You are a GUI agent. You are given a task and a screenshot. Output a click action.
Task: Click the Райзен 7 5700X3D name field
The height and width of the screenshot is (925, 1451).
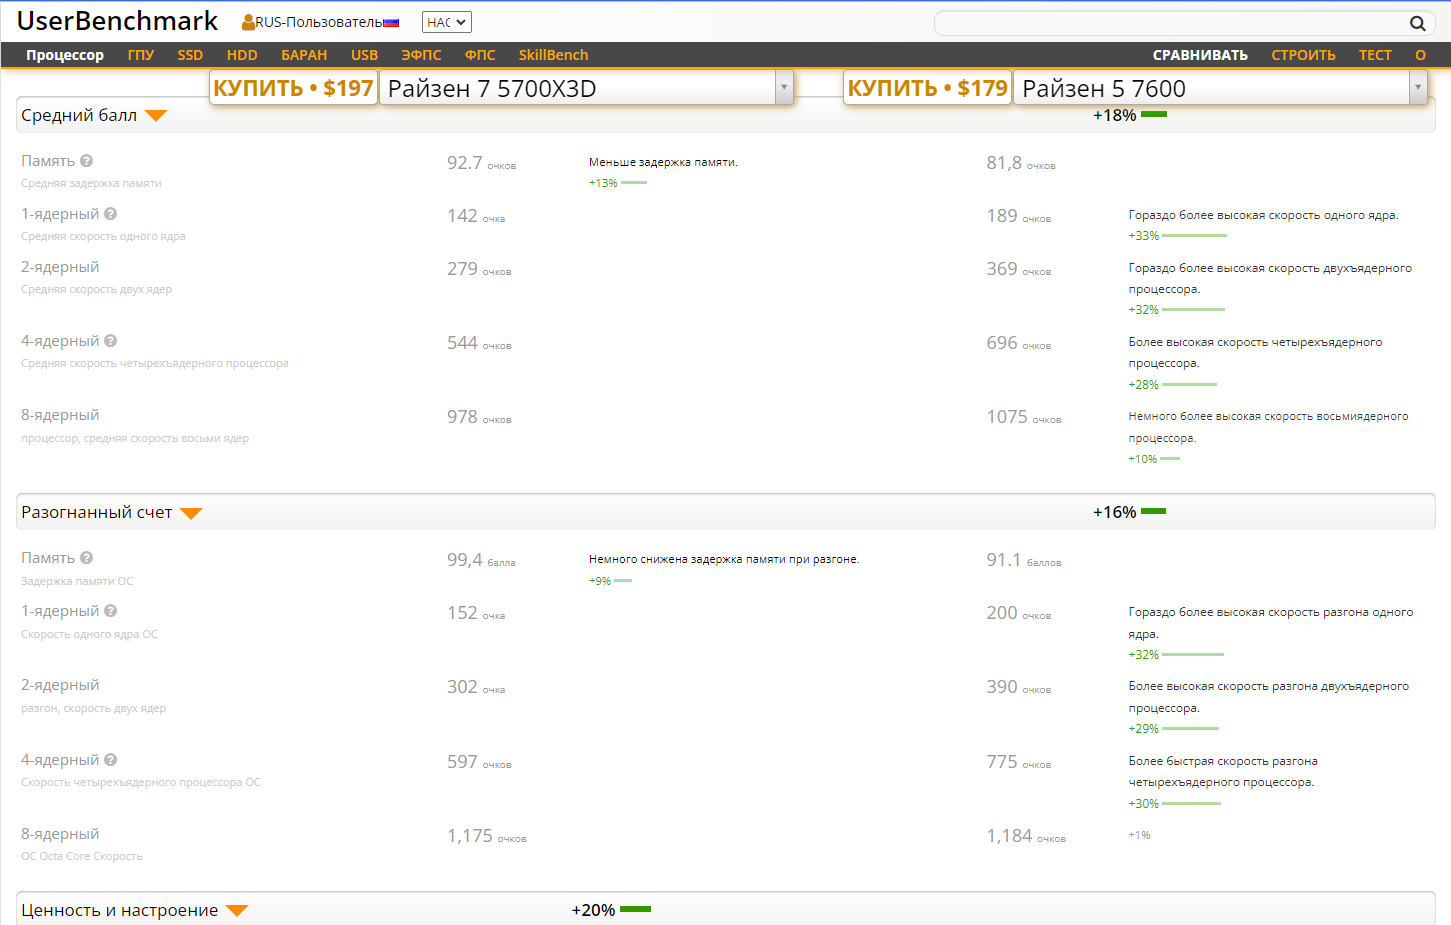[578, 88]
